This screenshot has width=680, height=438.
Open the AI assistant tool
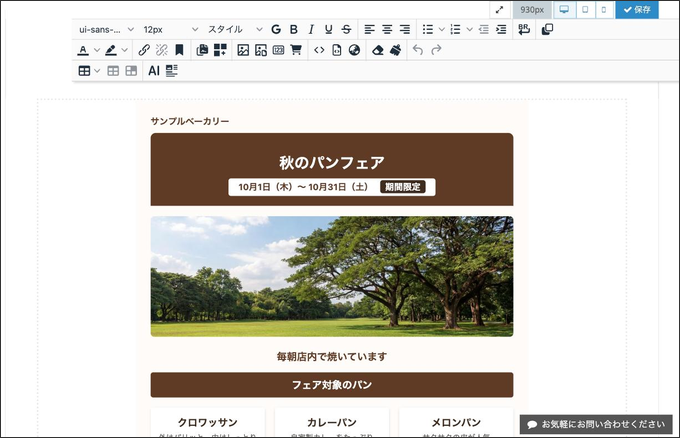click(x=154, y=71)
